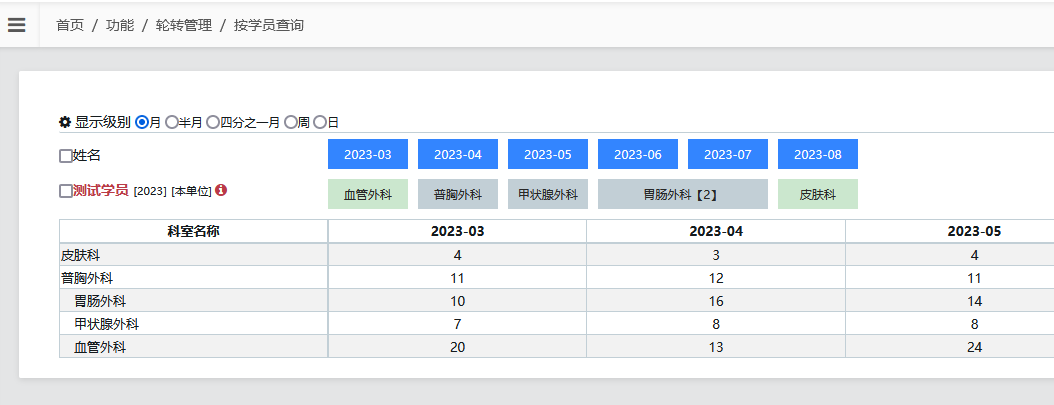
Task: Click the 甲状腺外科 gray rotation block
Action: (548, 194)
